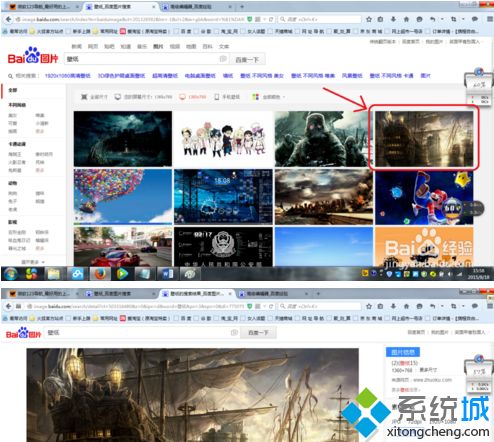Open the anime chibi characters thumbnail

pyautogui.click(x=223, y=139)
